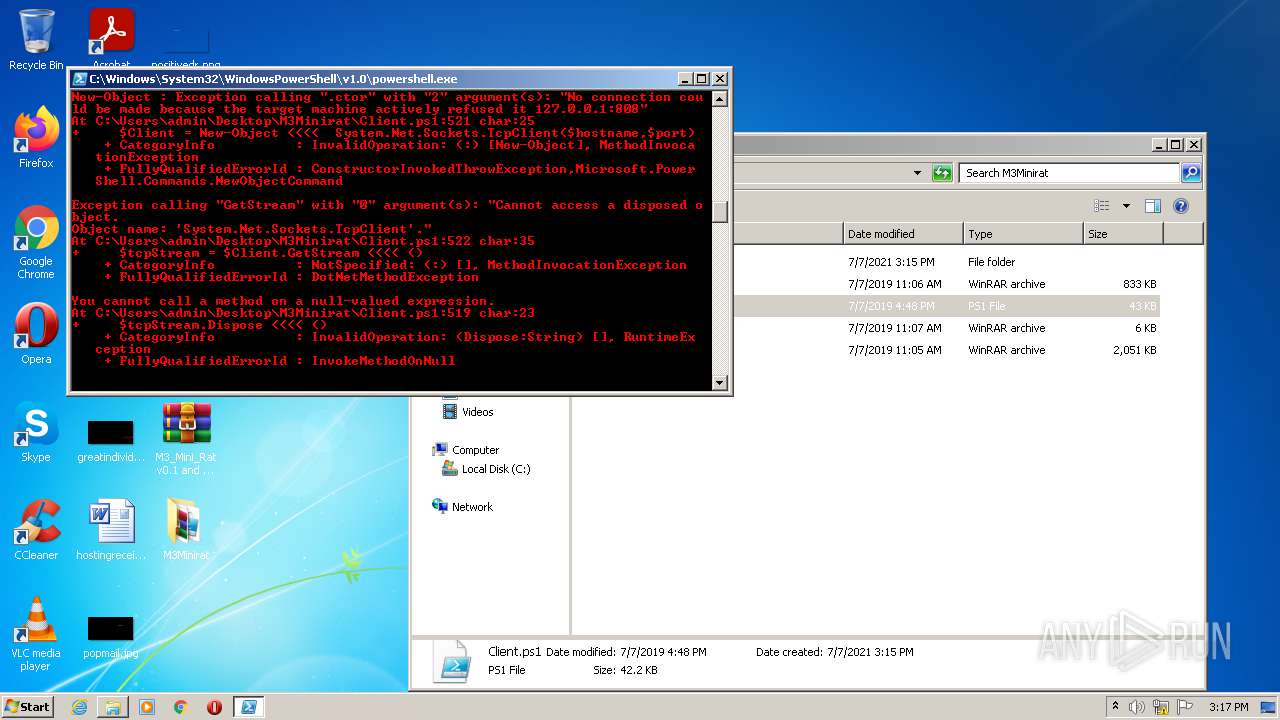Click the PowerShell window system menu icon
1280x720 pixels.
(x=80, y=79)
